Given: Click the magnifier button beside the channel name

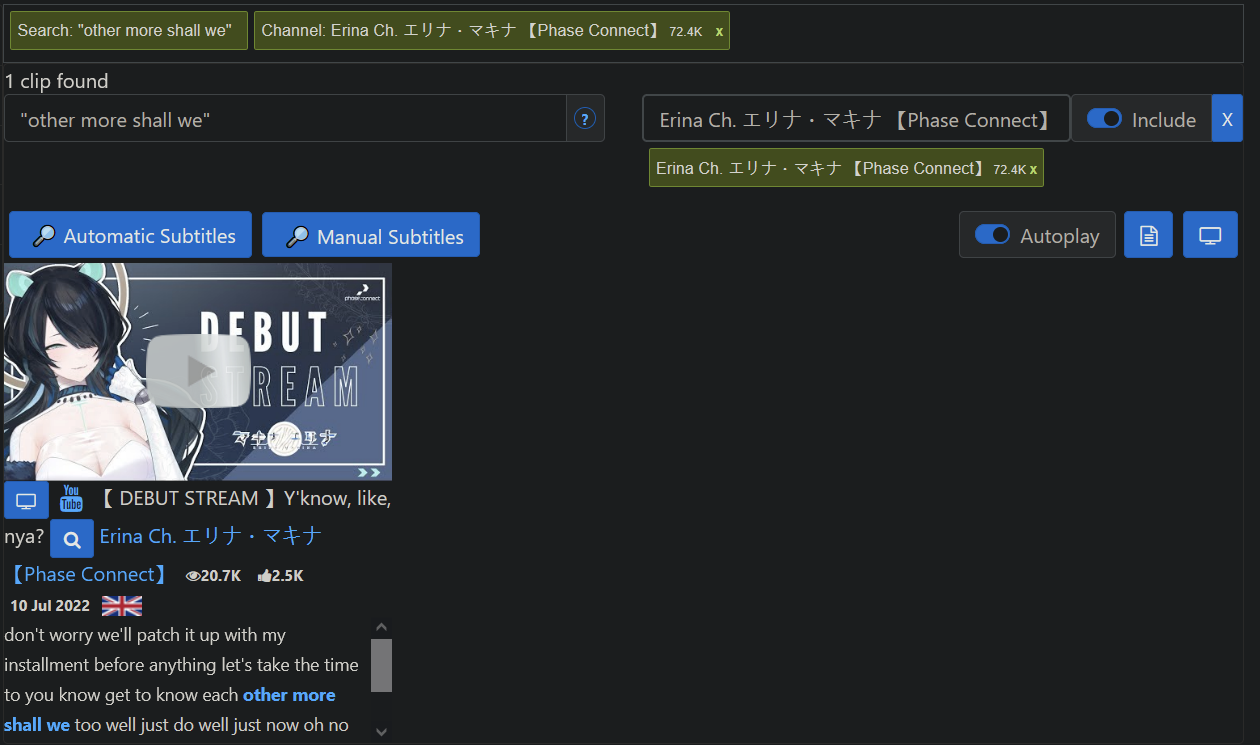Looking at the screenshot, I should pos(72,539).
